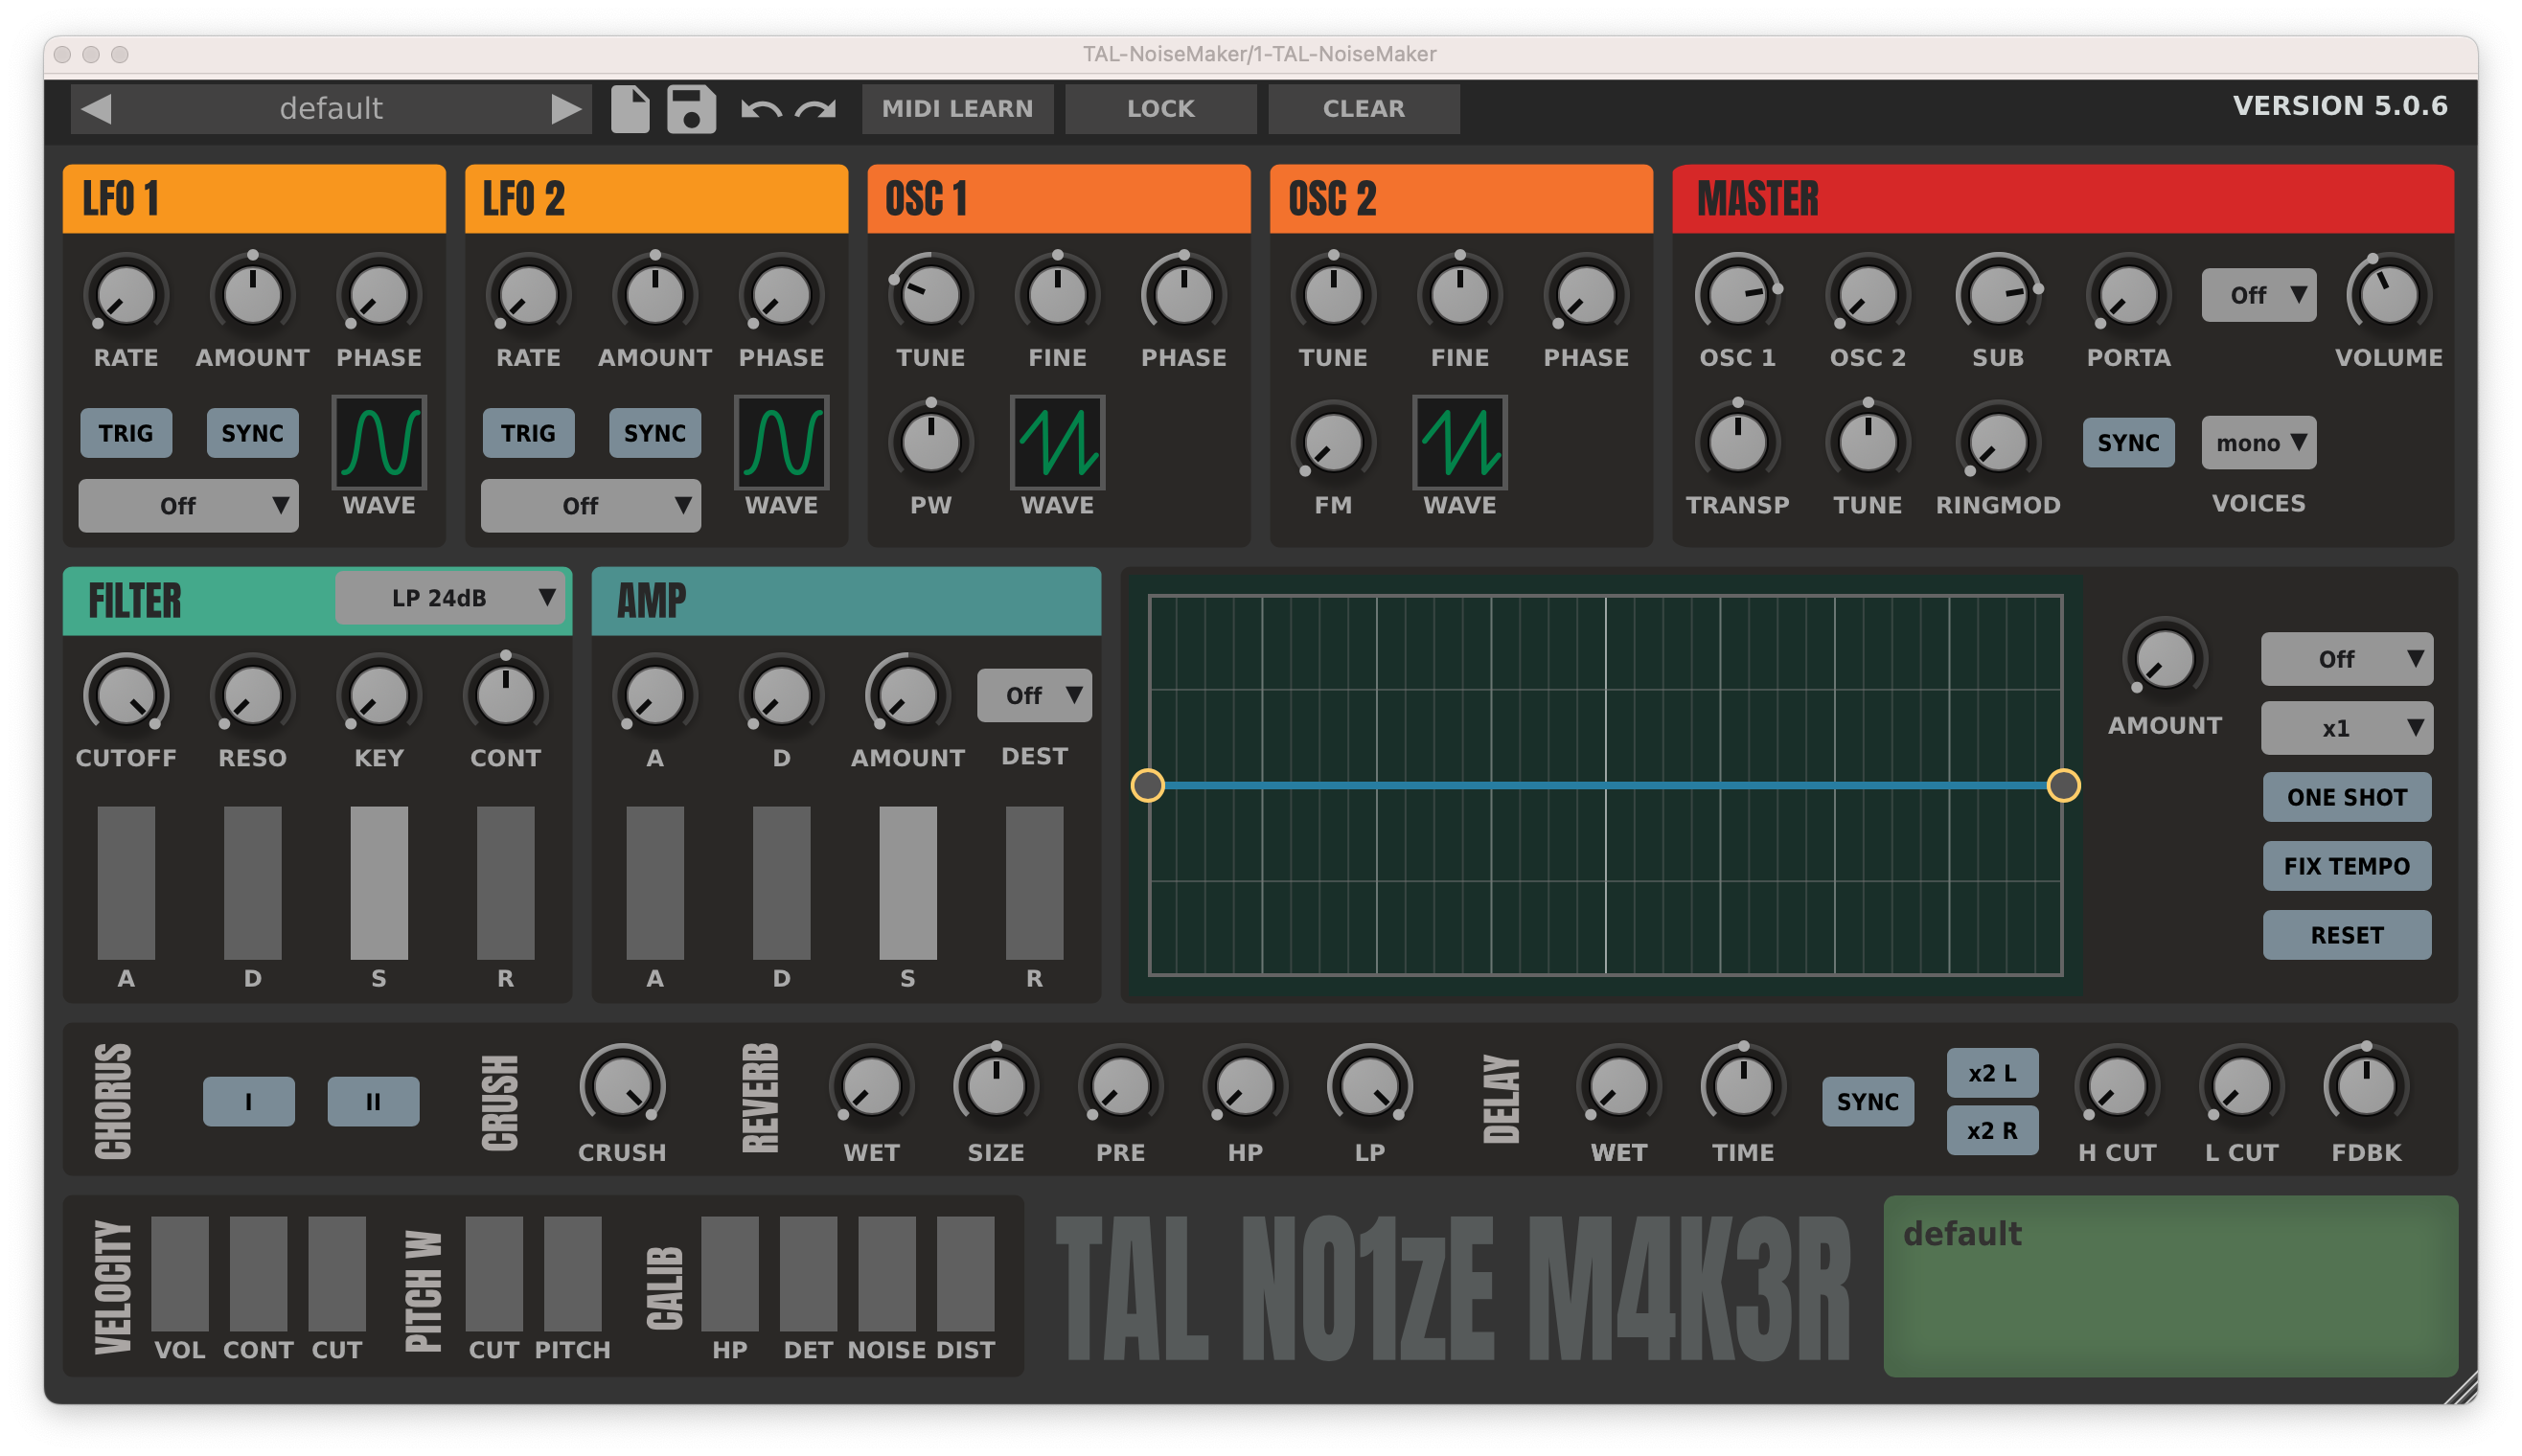
Task: Go to next preset with right arrow
Action: [x=565, y=108]
